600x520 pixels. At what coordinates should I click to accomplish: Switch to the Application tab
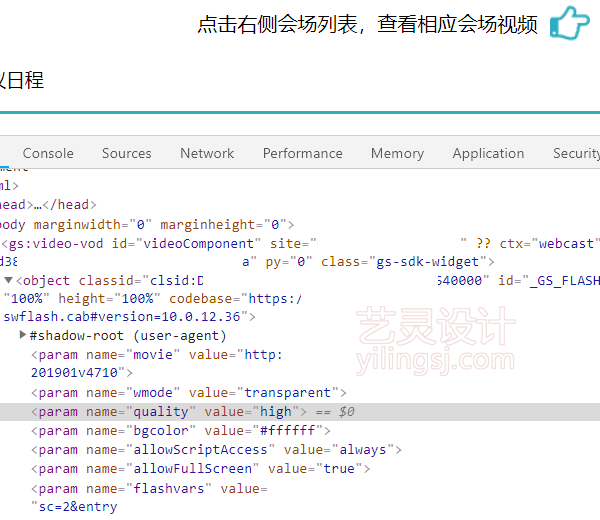488,153
